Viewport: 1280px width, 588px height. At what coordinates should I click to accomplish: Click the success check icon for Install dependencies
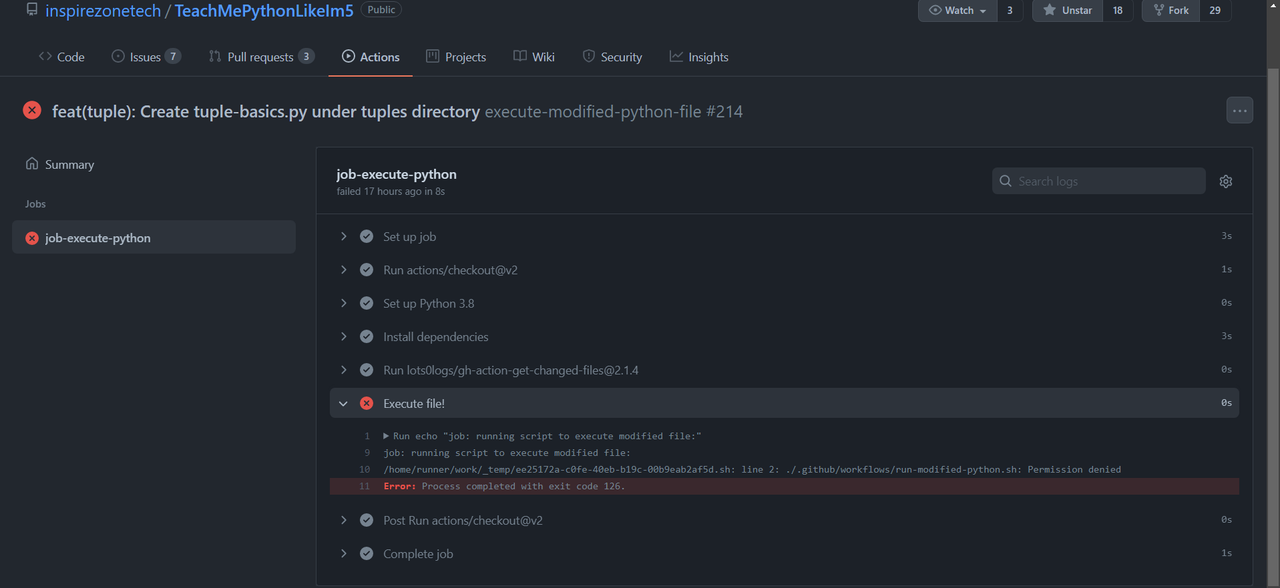pos(366,337)
